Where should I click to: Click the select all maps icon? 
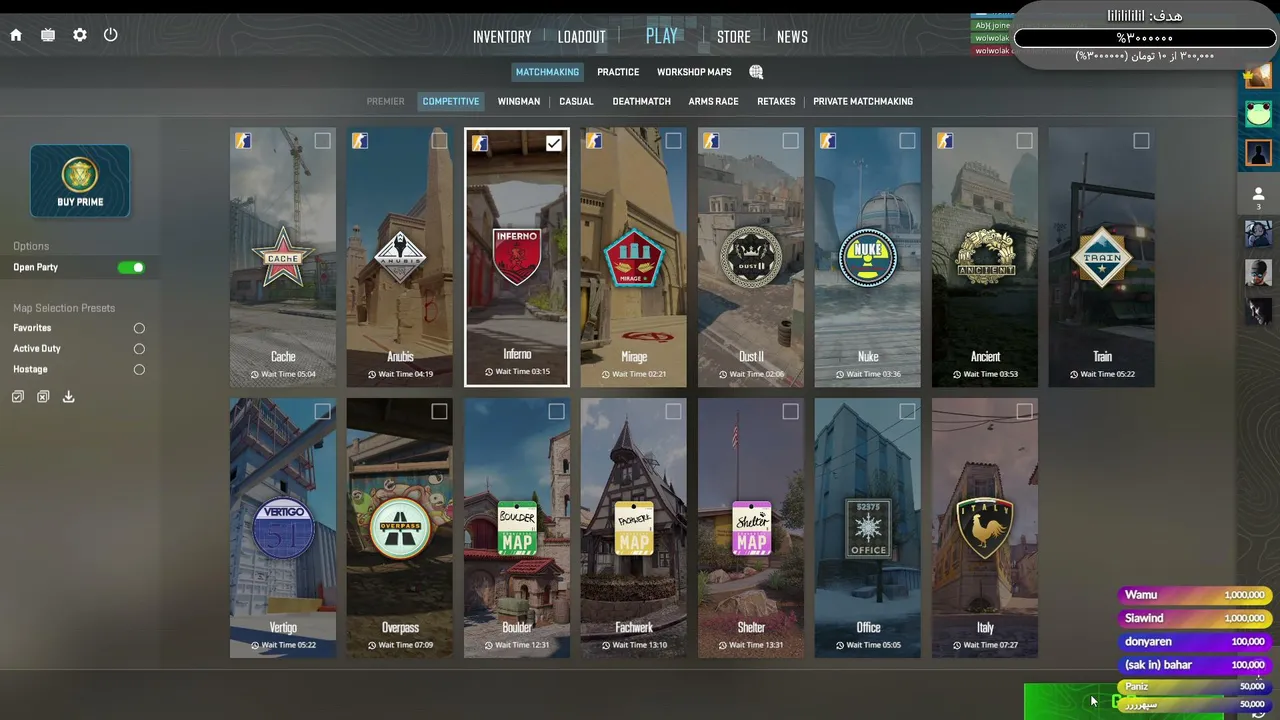click(18, 397)
